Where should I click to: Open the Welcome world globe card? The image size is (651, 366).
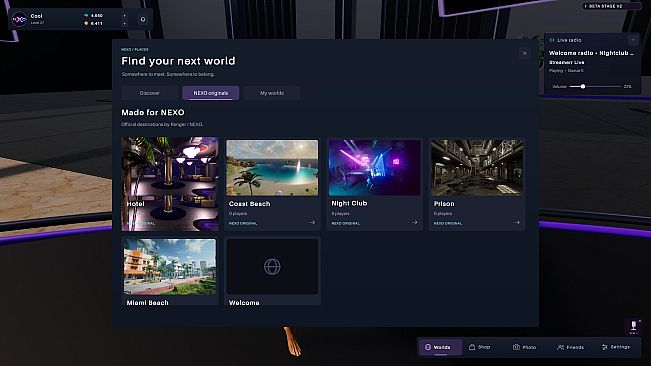(x=272, y=267)
